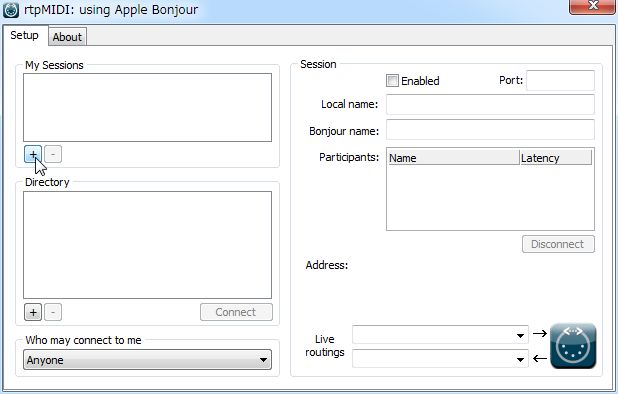The height and width of the screenshot is (394, 618).
Task: Click the Port input field
Action: (560, 80)
